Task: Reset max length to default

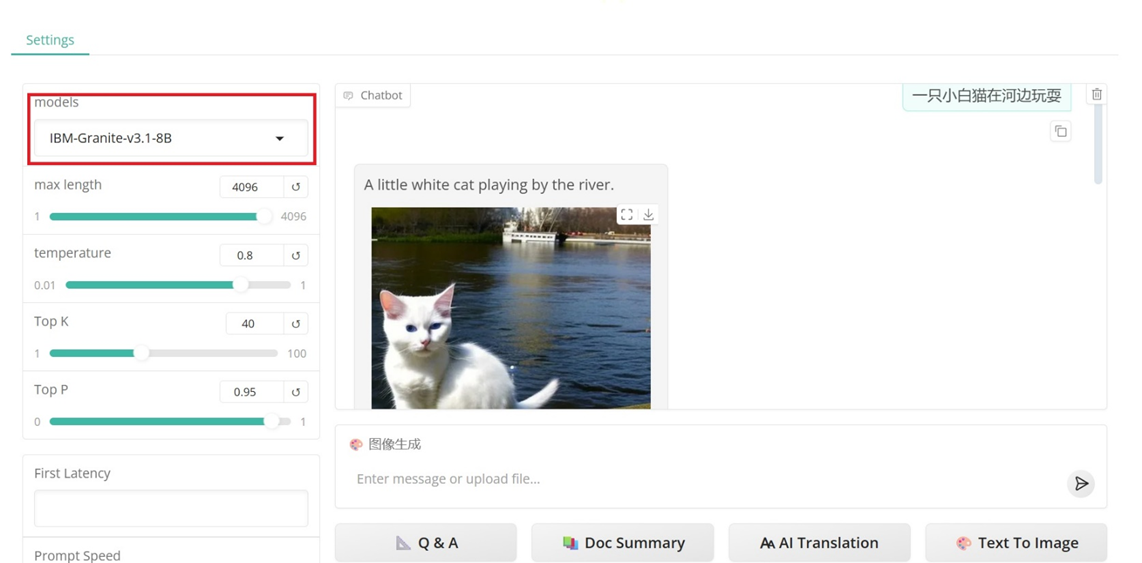Action: click(296, 187)
